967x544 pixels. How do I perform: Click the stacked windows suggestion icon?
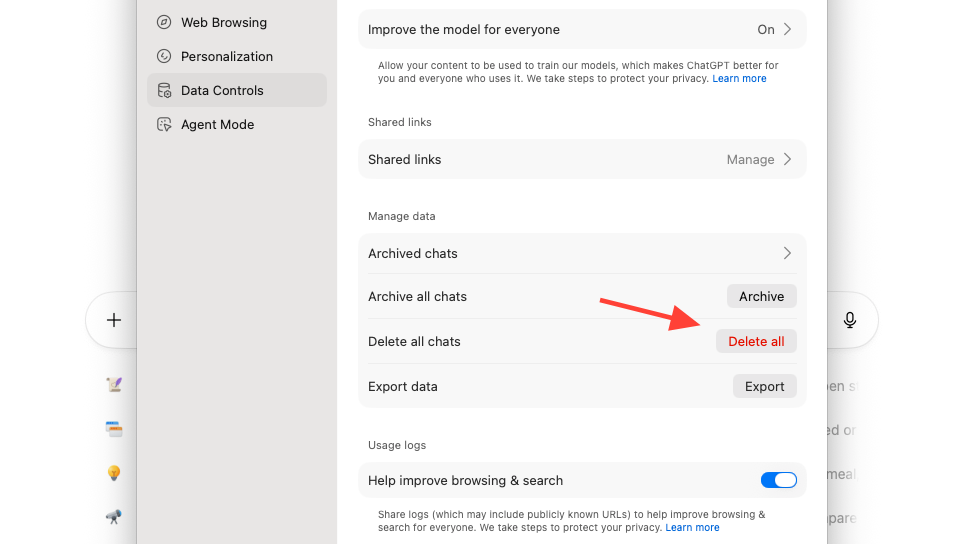114,429
